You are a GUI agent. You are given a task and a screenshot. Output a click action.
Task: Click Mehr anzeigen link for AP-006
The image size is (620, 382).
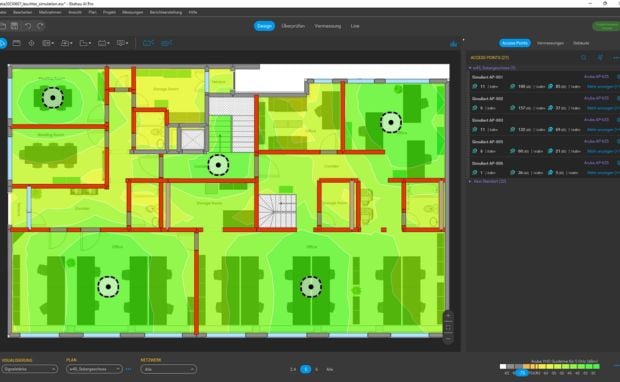pos(603,173)
